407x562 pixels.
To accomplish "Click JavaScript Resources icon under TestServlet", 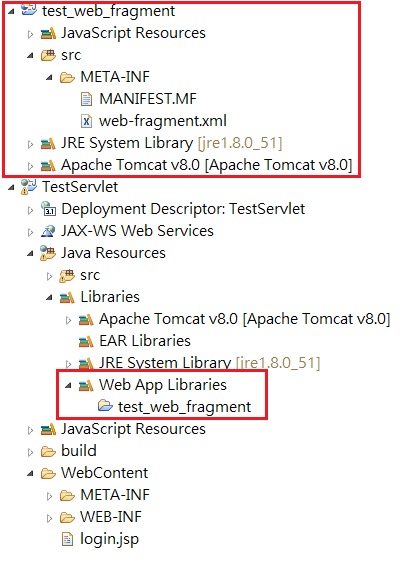I will [x=48, y=430].
